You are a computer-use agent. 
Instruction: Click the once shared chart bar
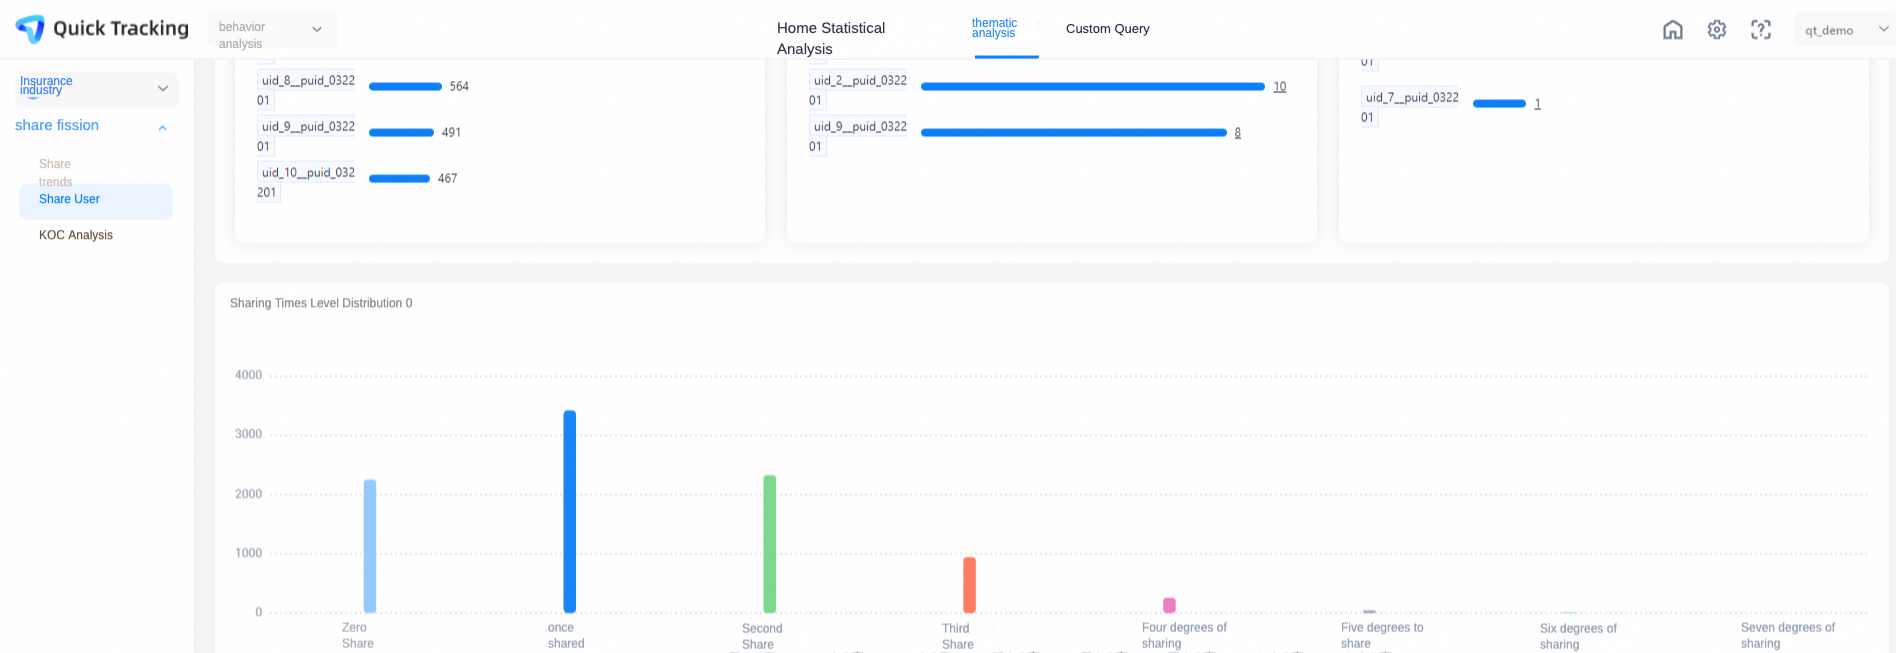click(569, 511)
